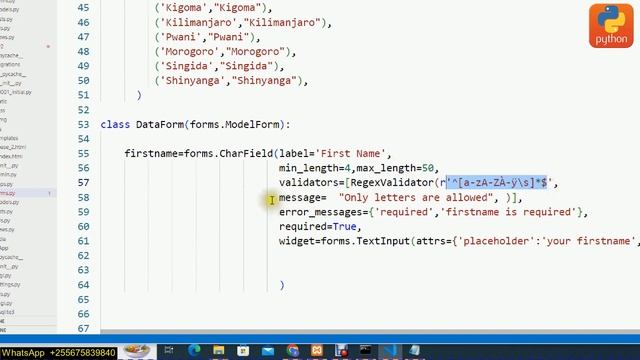Image resolution: width=640 pixels, height=360 pixels.
Task: Click 'min_length=4' on line 56
Action: coord(315,168)
